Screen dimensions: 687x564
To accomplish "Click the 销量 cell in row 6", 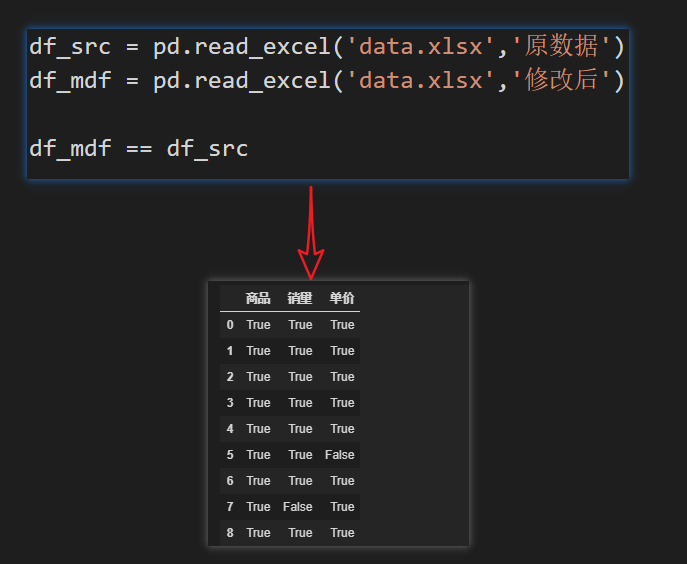I will 300,481.
